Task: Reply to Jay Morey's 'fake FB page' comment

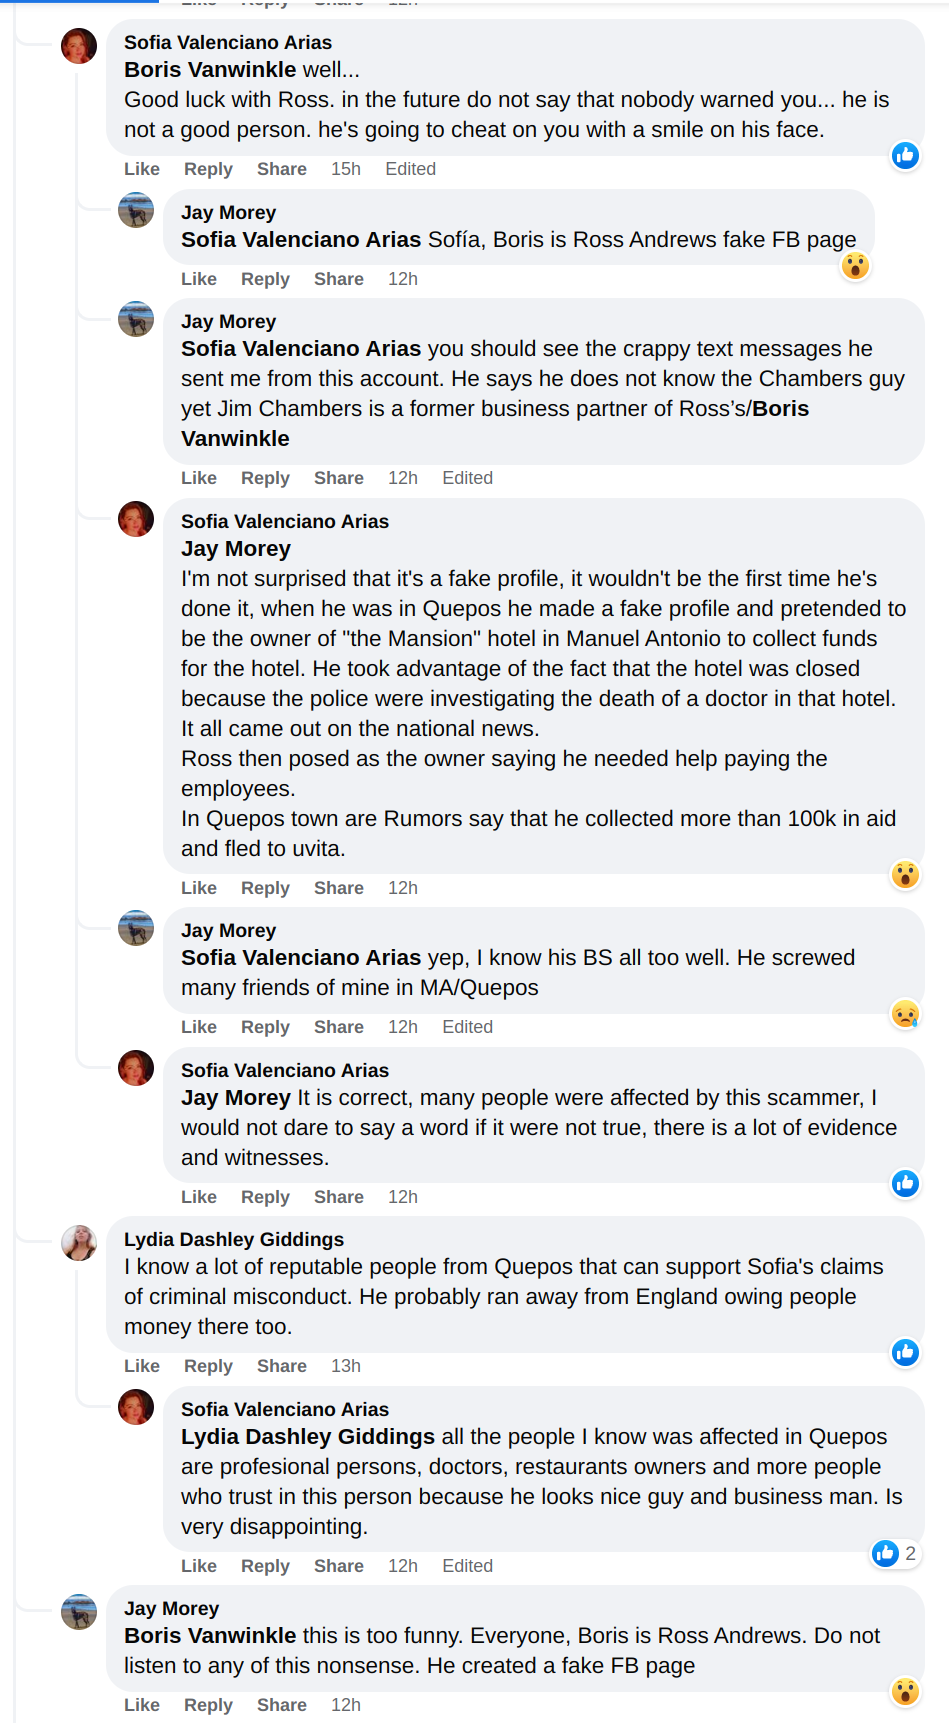Action: [265, 279]
